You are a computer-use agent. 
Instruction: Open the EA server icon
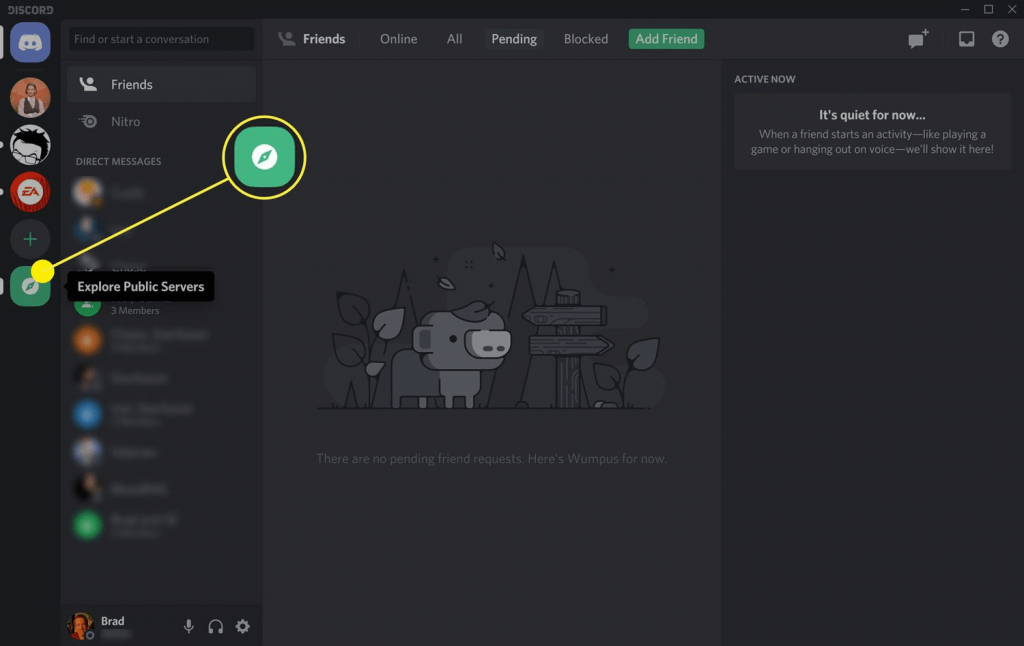click(x=30, y=191)
